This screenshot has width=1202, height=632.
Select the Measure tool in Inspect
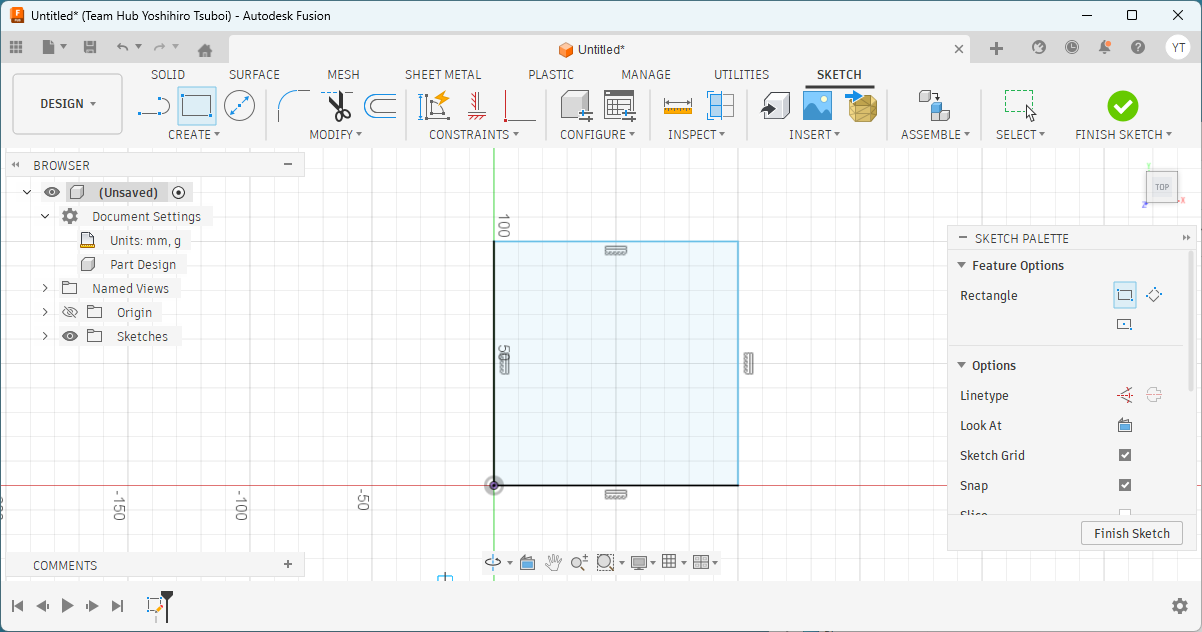677,105
